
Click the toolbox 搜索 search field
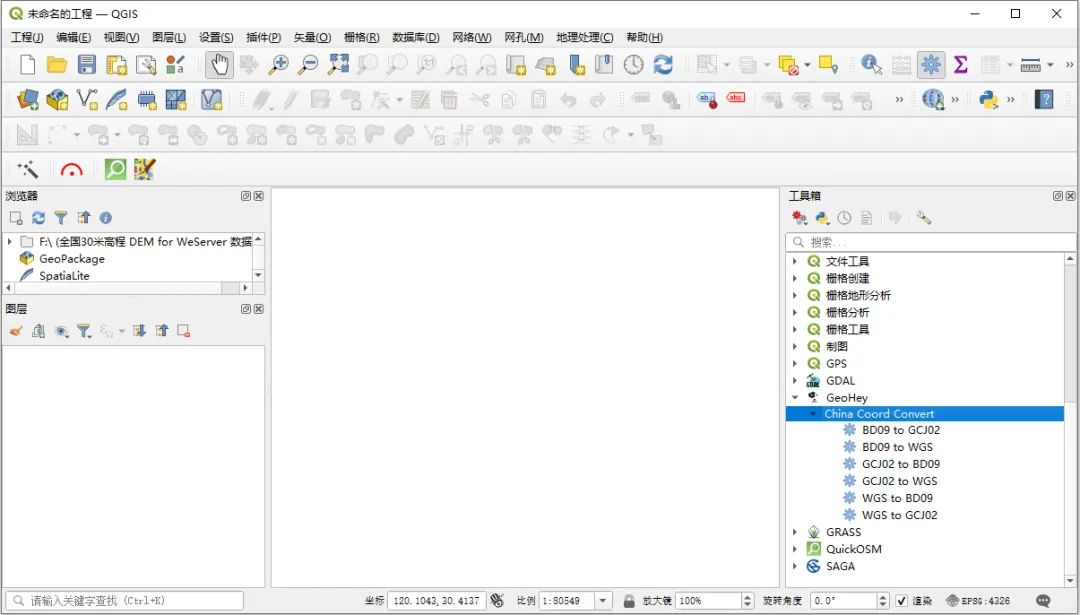(x=900, y=241)
